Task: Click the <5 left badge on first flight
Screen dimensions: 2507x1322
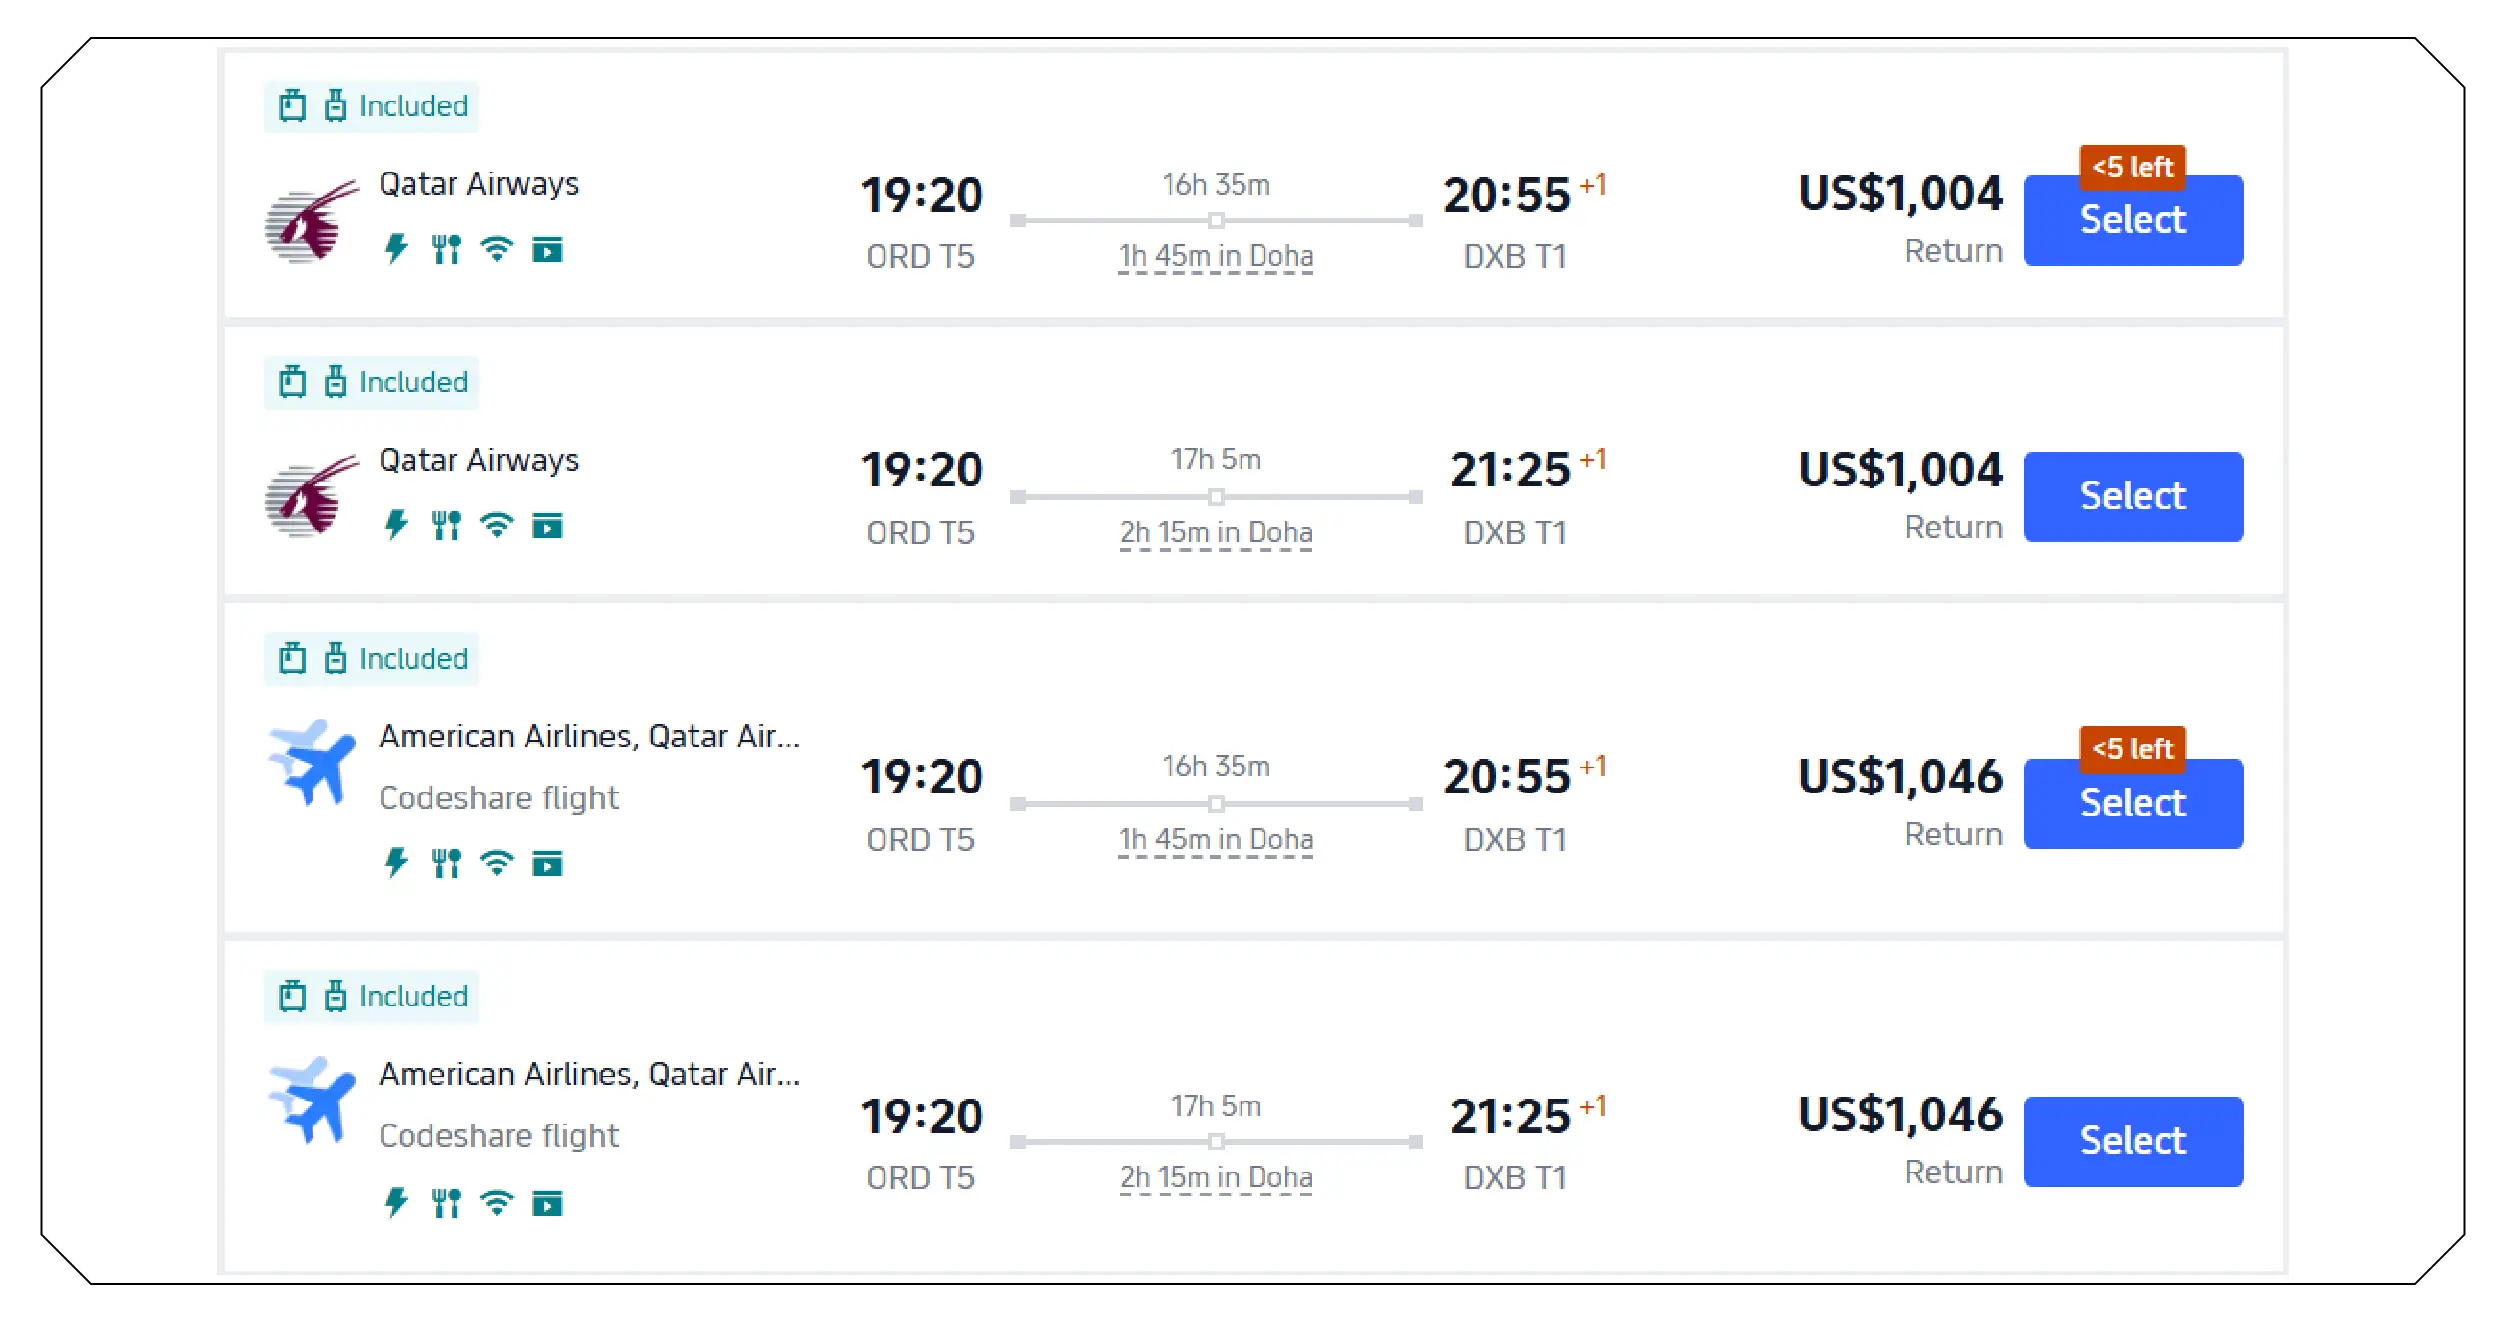Action: pos(2132,167)
